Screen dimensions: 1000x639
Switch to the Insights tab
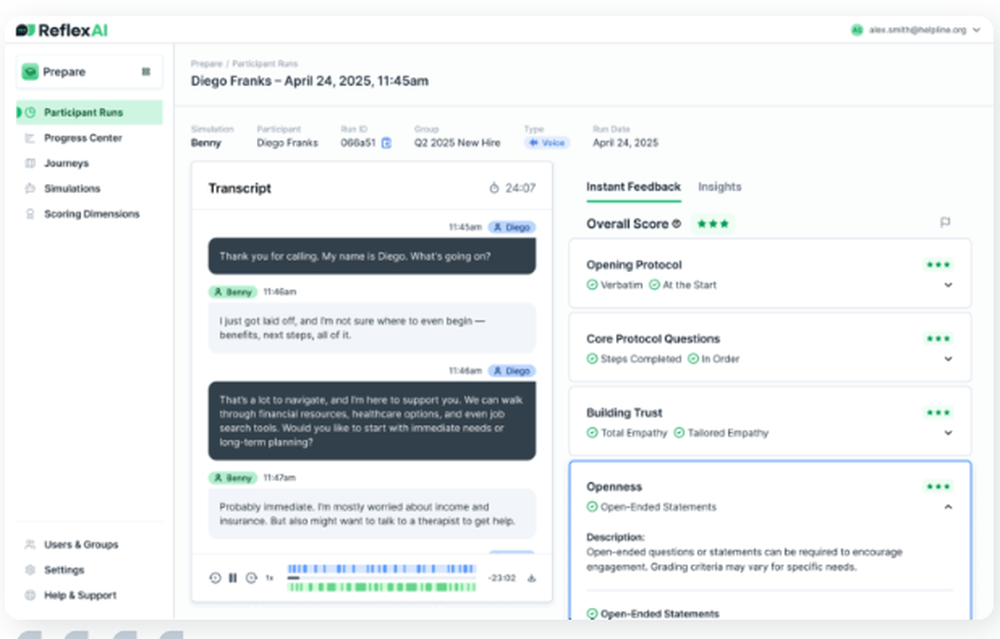tap(719, 187)
